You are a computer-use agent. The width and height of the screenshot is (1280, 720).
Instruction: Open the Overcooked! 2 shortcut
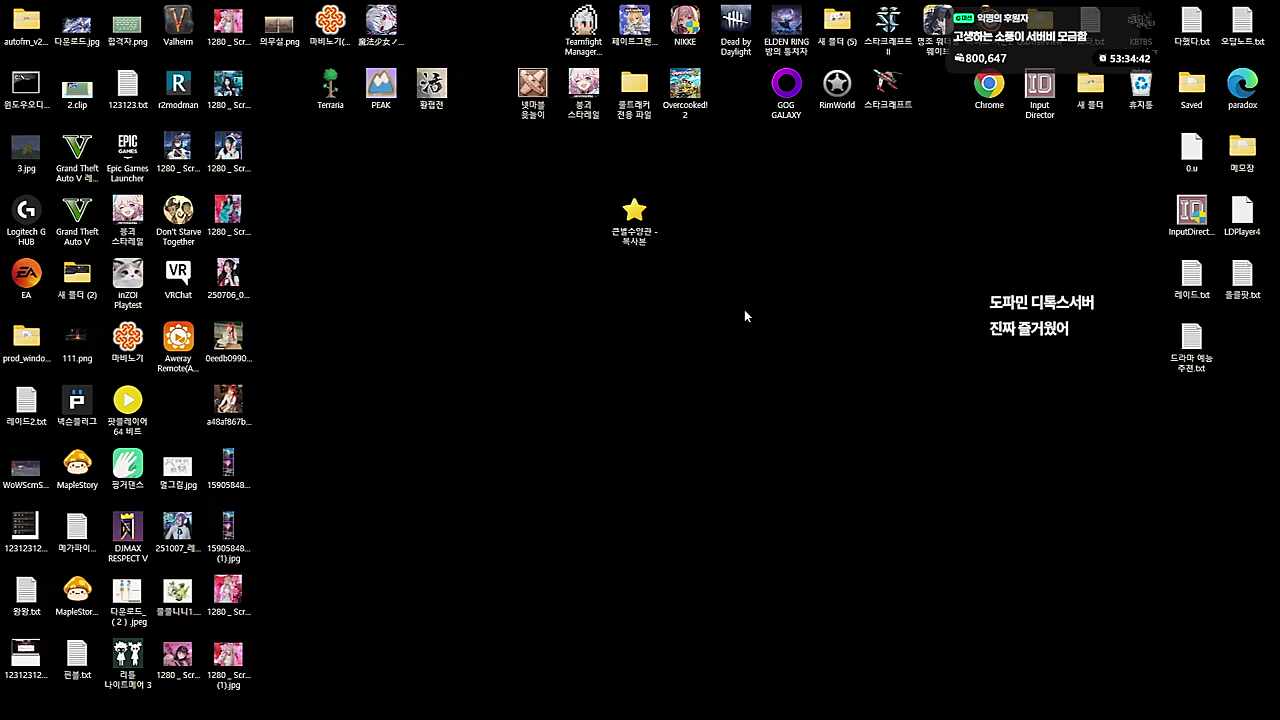coord(685,84)
